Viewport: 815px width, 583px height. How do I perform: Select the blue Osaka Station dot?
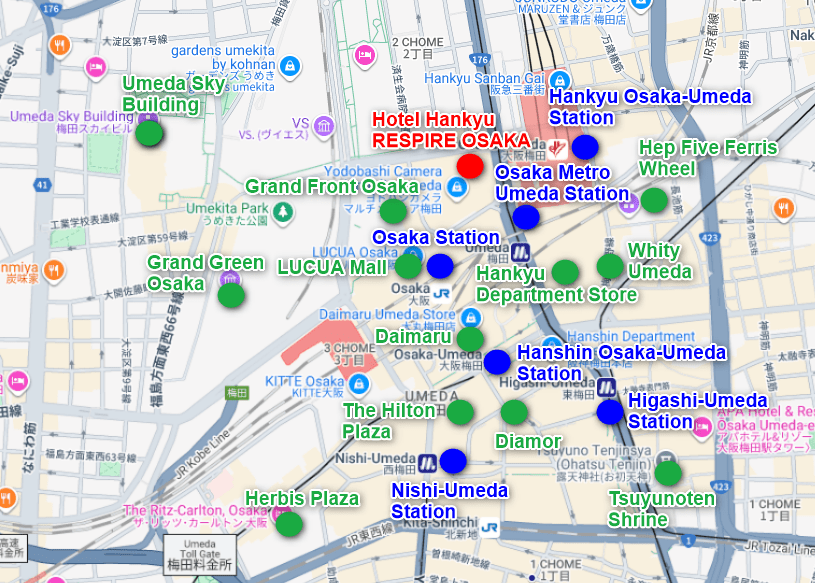click(x=440, y=267)
